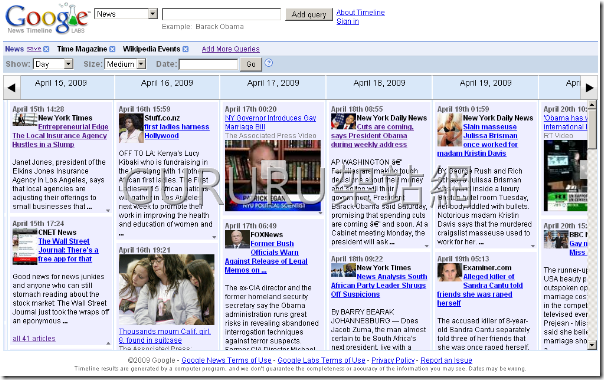The height and width of the screenshot is (380, 604).
Task: Open Google News Terms of Use link
Action: point(226,360)
